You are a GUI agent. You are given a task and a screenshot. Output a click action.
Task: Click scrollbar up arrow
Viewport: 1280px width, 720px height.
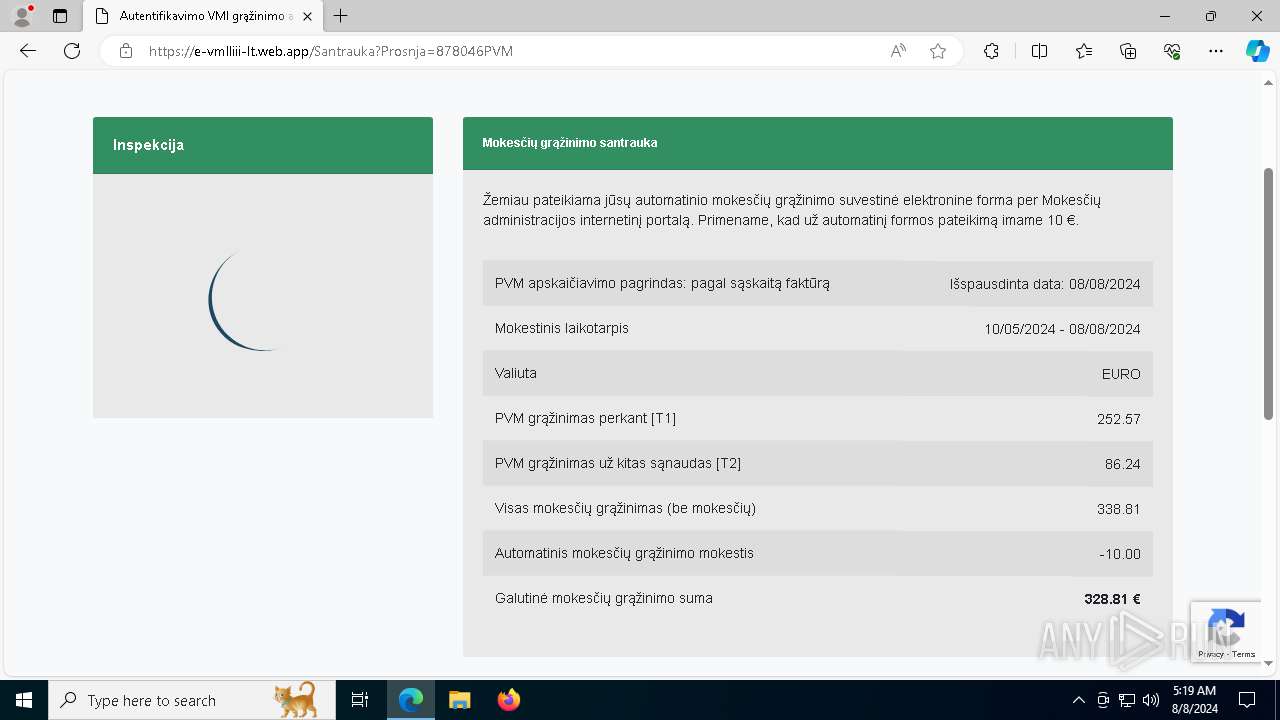(1269, 82)
